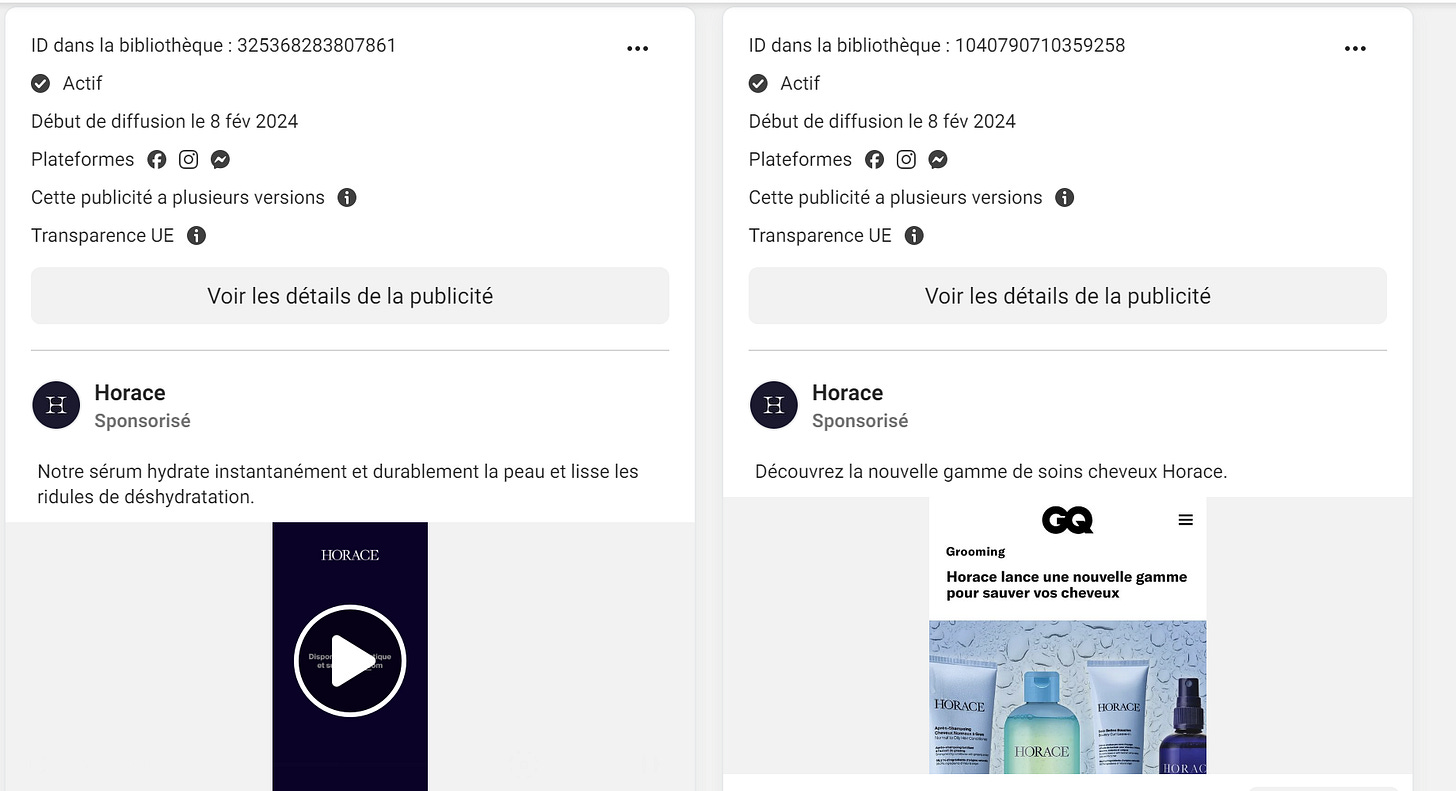
Task: Click the GQ logo in the ad creative
Action: (1067, 520)
